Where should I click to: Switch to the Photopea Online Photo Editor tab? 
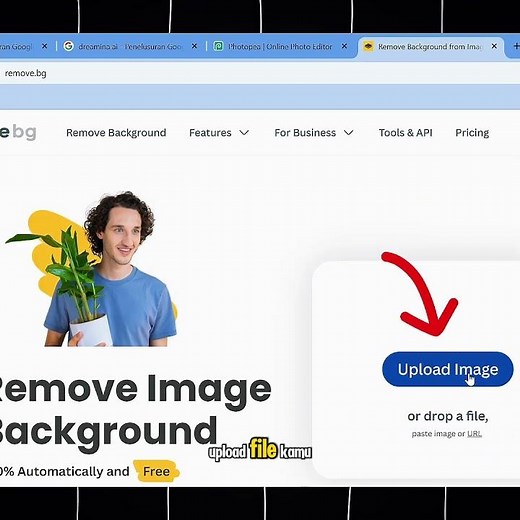280,46
